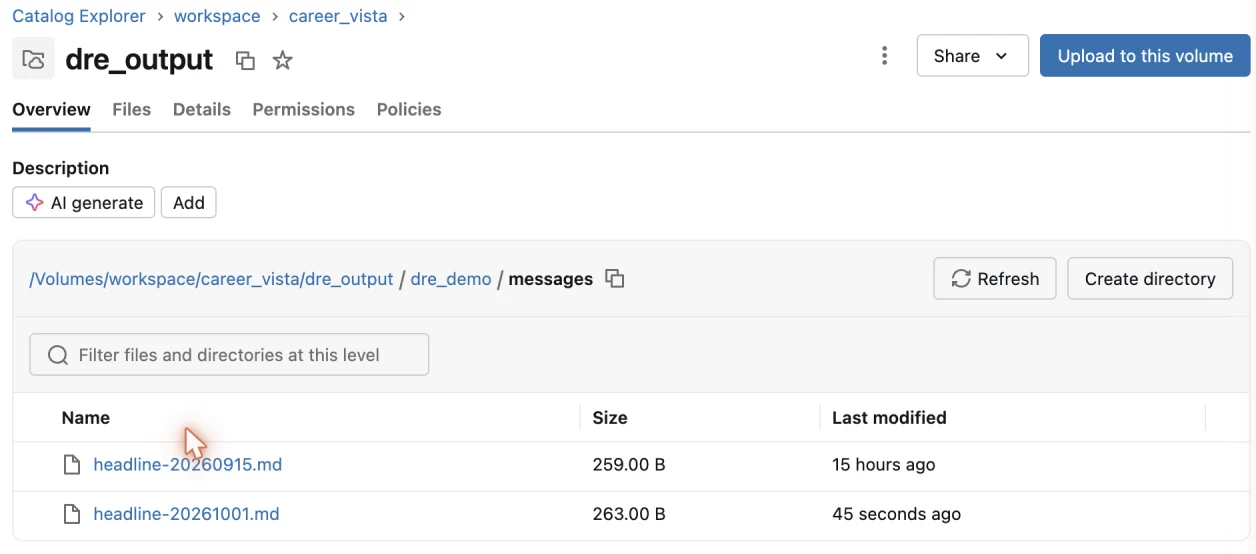Viewport: 1256px width, 554px height.
Task: Switch to the Files tab
Action: (131, 110)
